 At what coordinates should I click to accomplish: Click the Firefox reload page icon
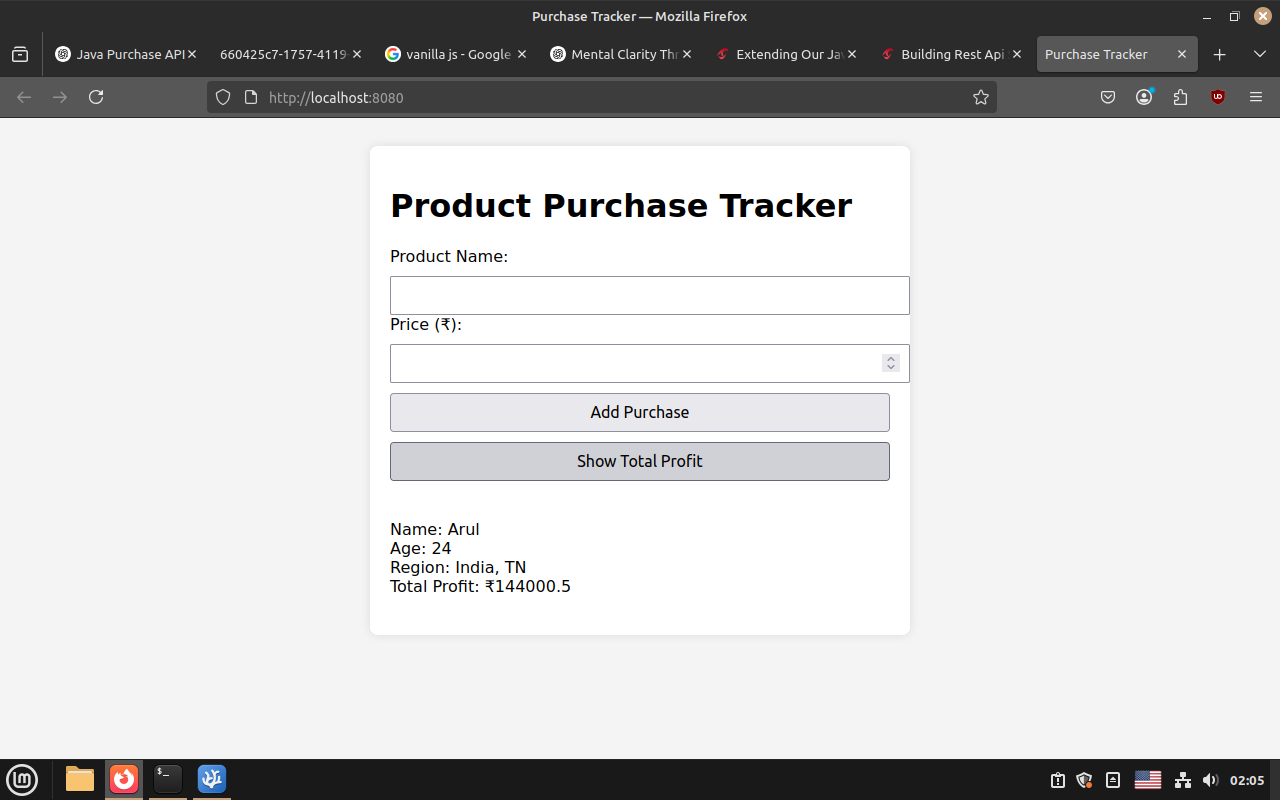(x=96, y=97)
